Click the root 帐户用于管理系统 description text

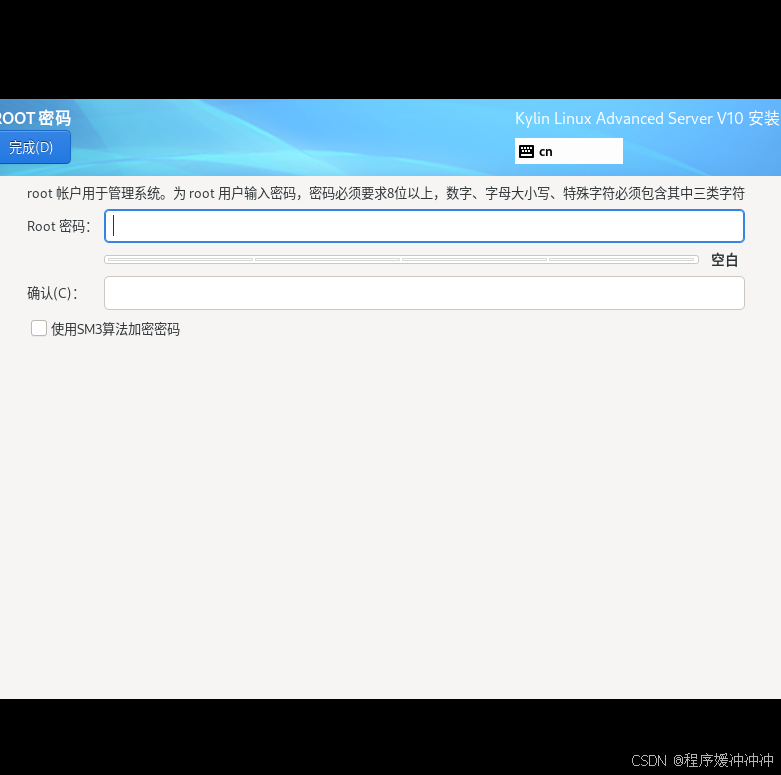coord(386,193)
